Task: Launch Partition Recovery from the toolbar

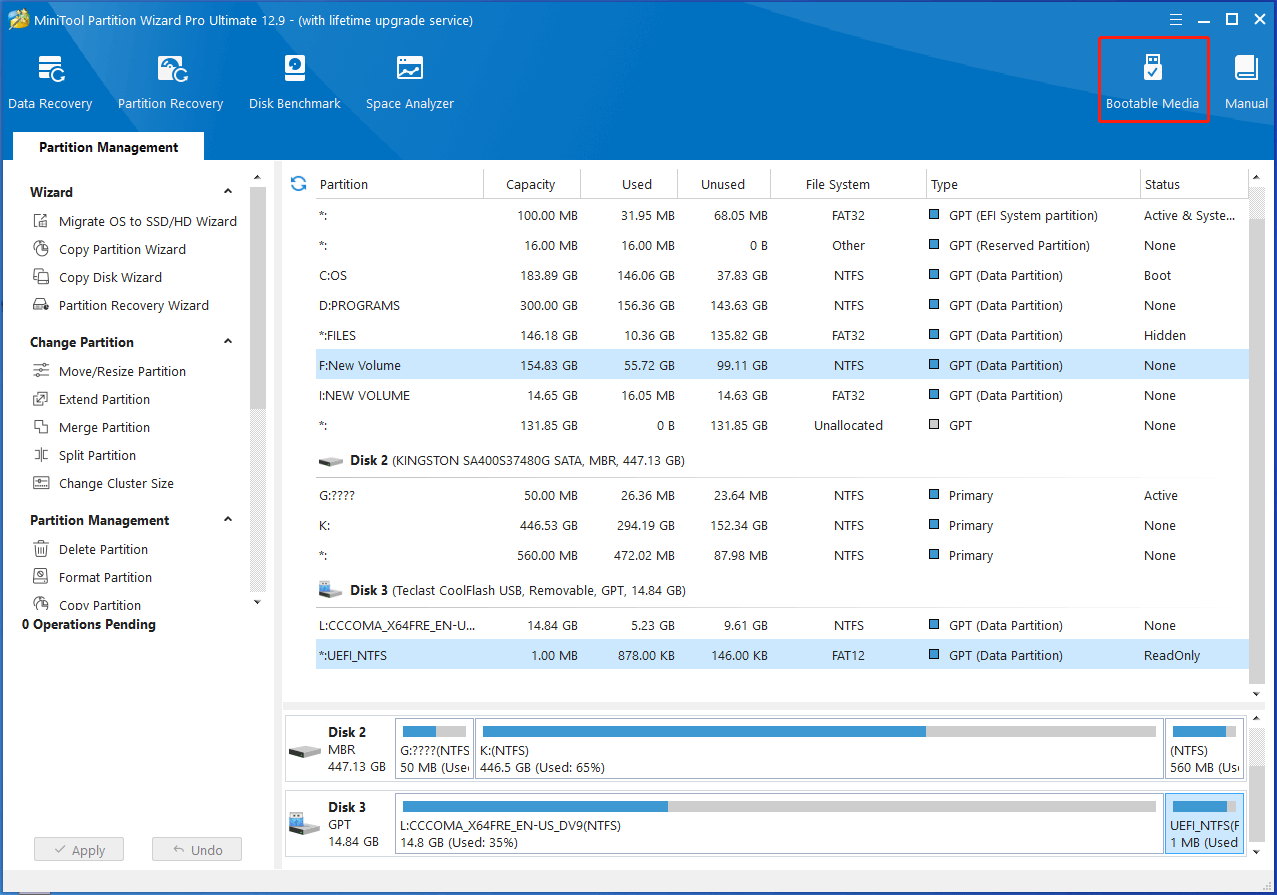Action: [x=170, y=82]
